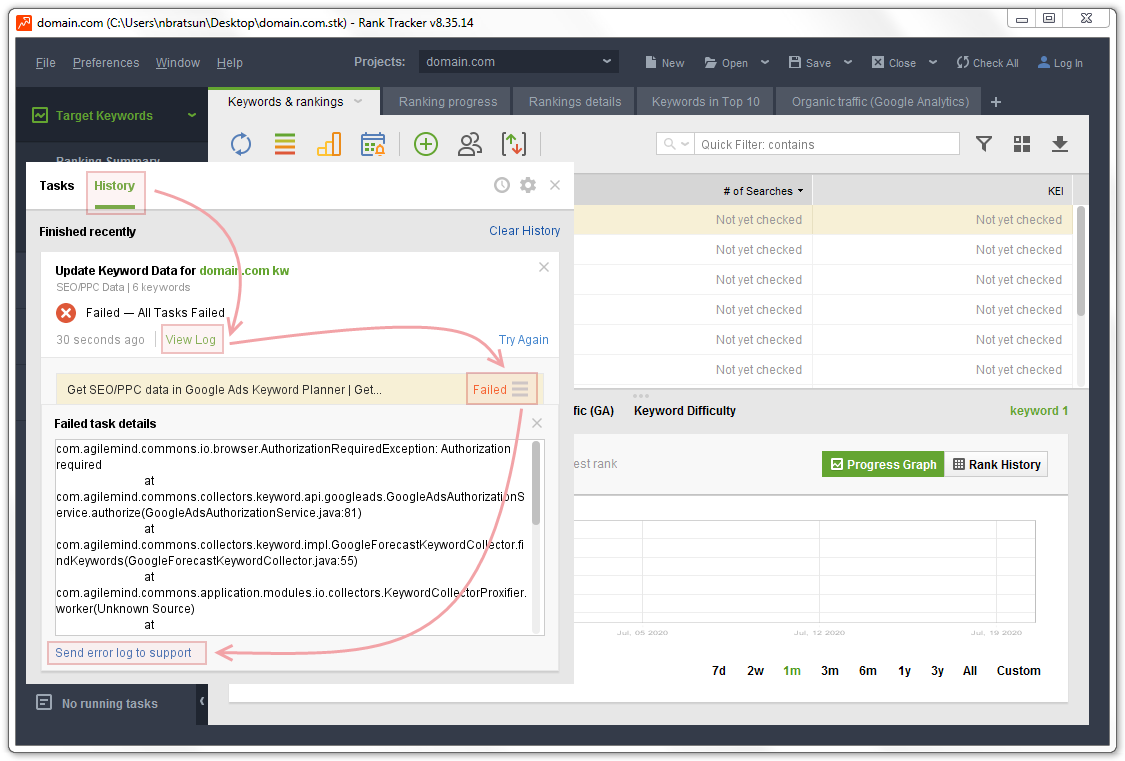Toggle the Rank History view

(997, 464)
